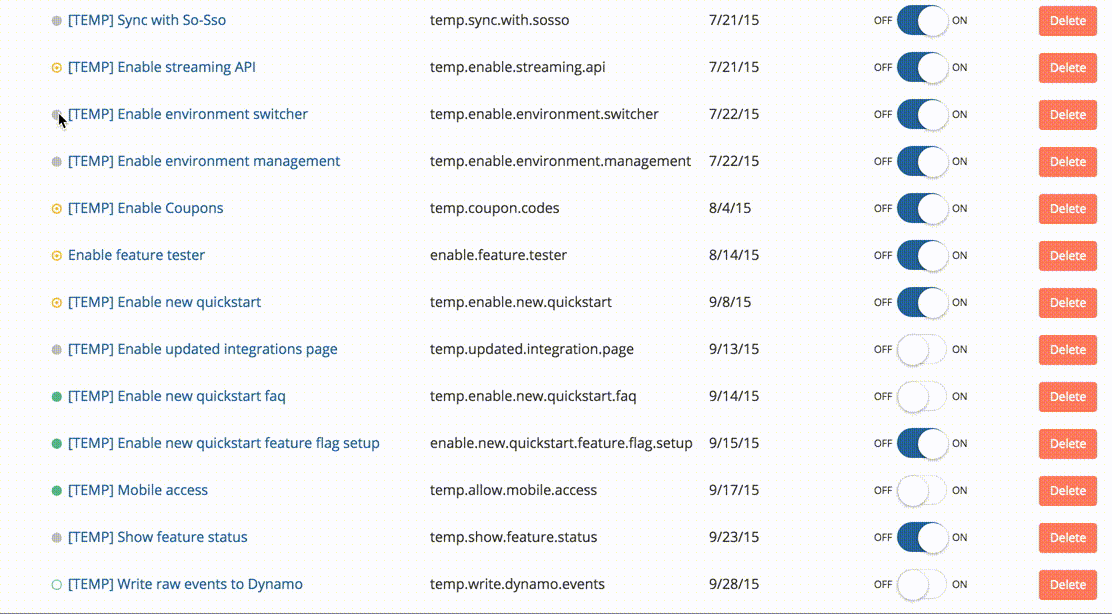Click yellow status icon for Enable feature tester
Viewport: 1112px width, 614px height.
57,256
